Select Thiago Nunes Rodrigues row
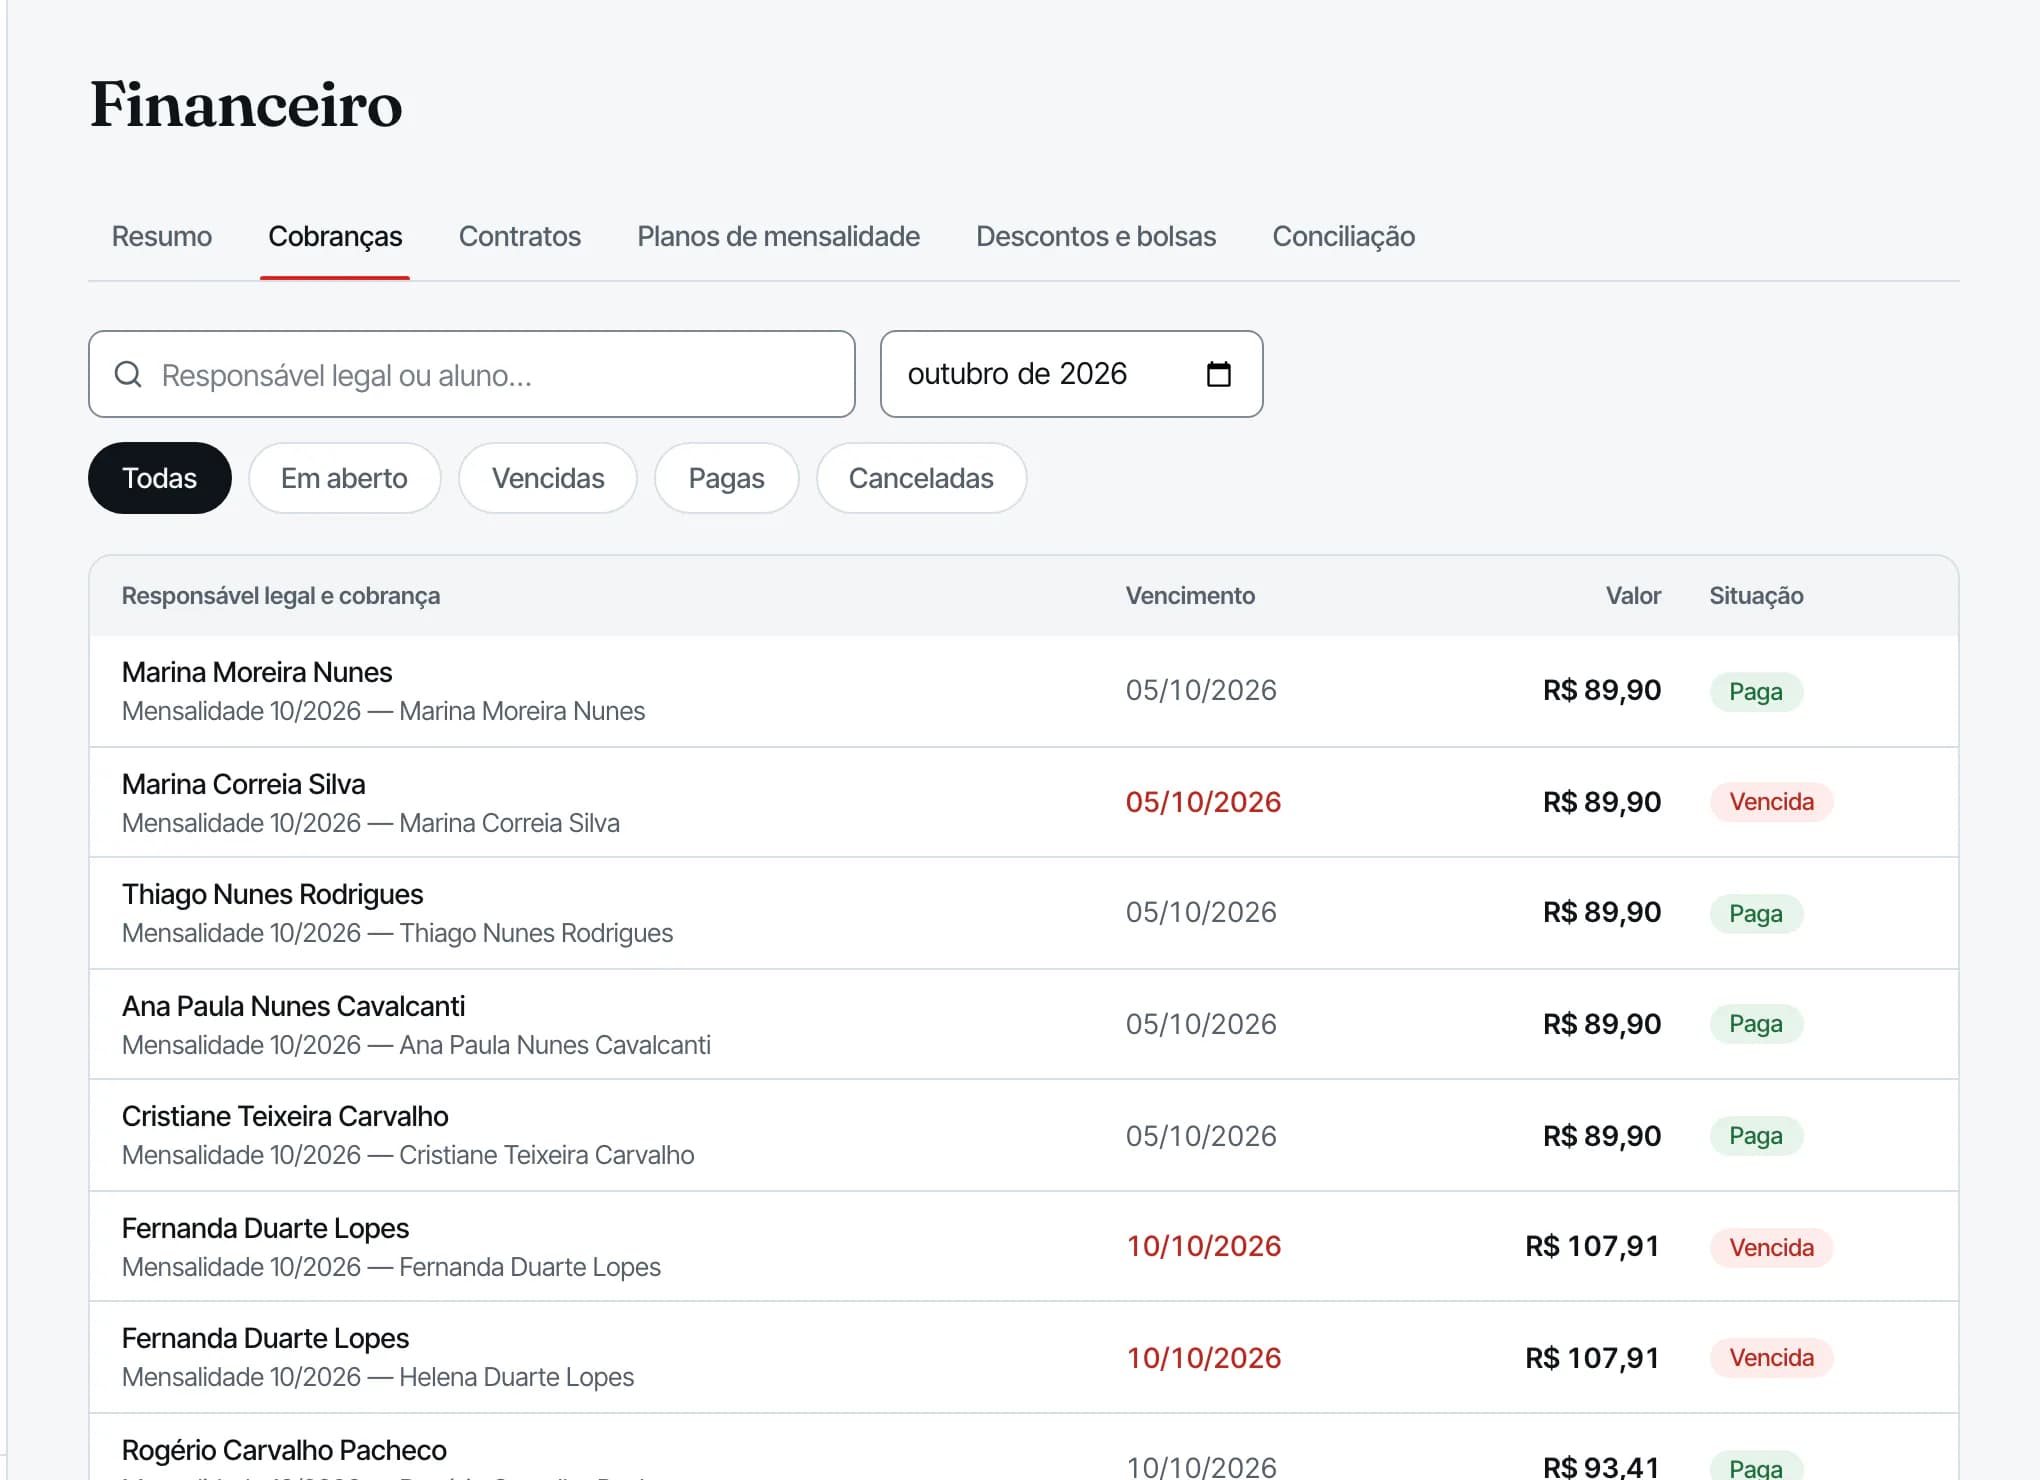The image size is (2040, 1480). [1023, 913]
